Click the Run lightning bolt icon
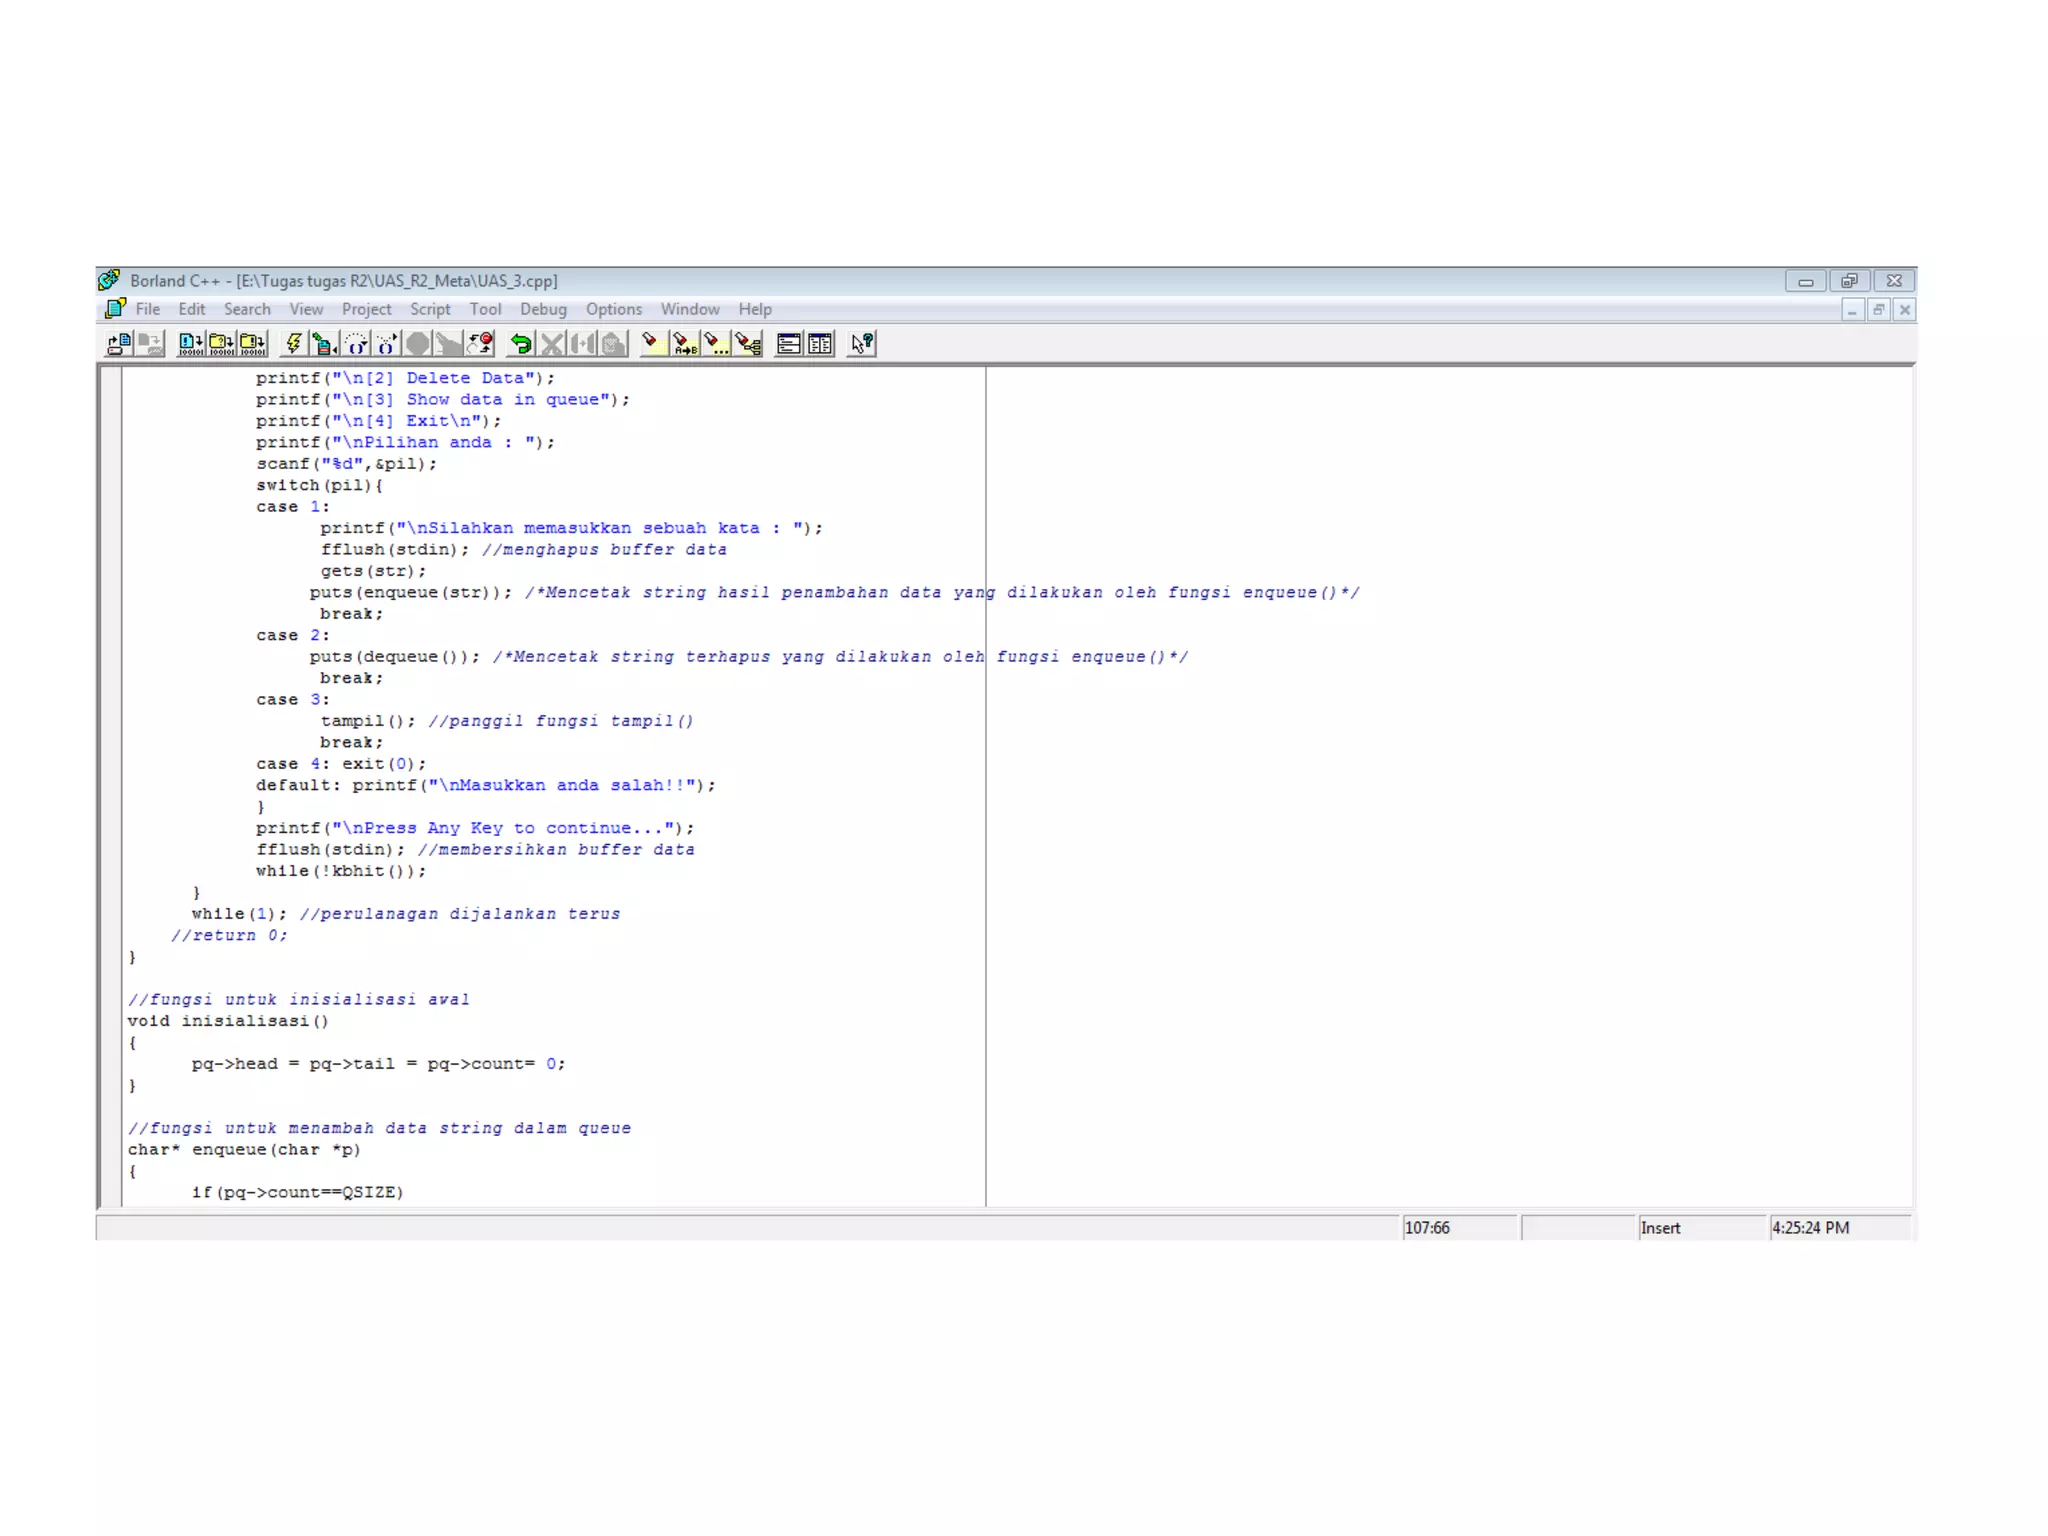 293,344
